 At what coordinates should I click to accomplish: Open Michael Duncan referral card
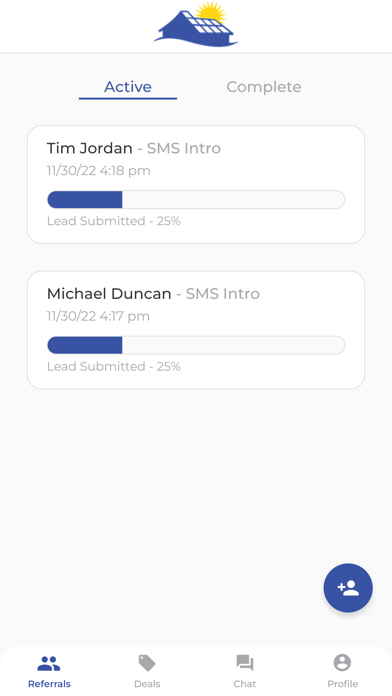coord(196,330)
